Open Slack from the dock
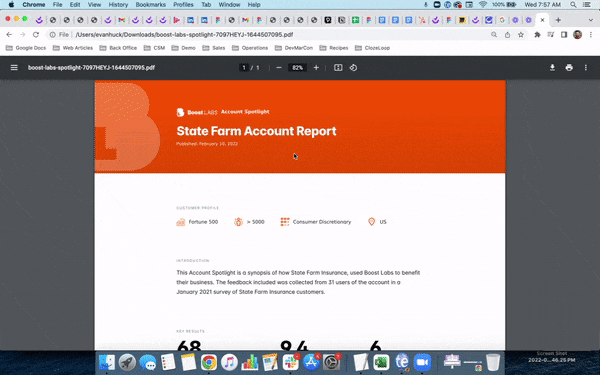Viewport: 600px width, 375px height. 291,362
